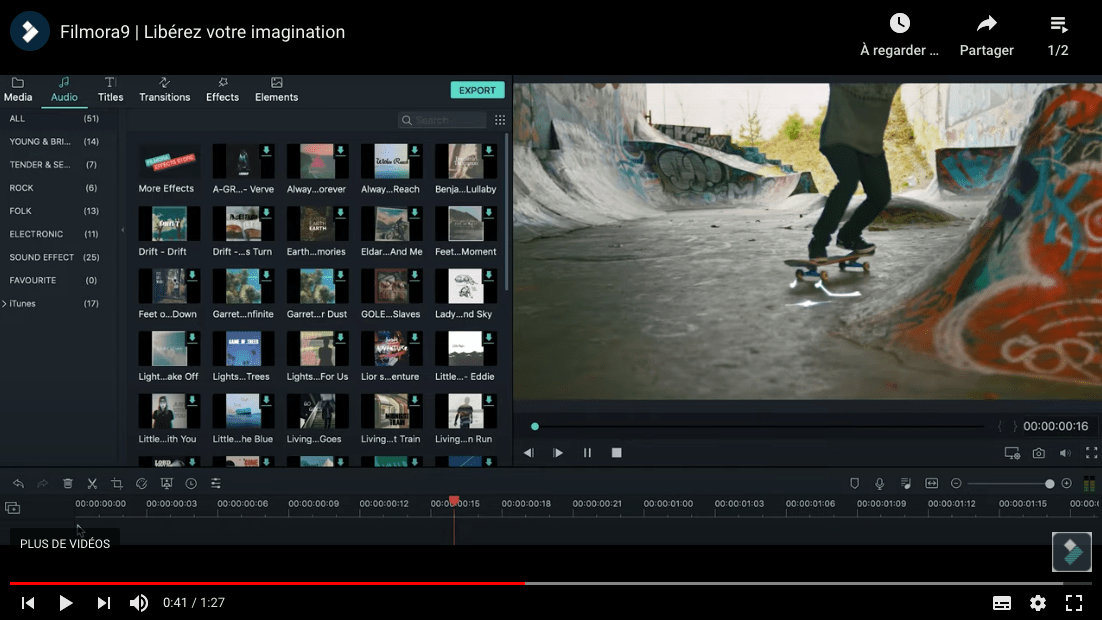The height and width of the screenshot is (620, 1102).
Task: Zoom in the timeline with plus icon
Action: tap(1066, 484)
